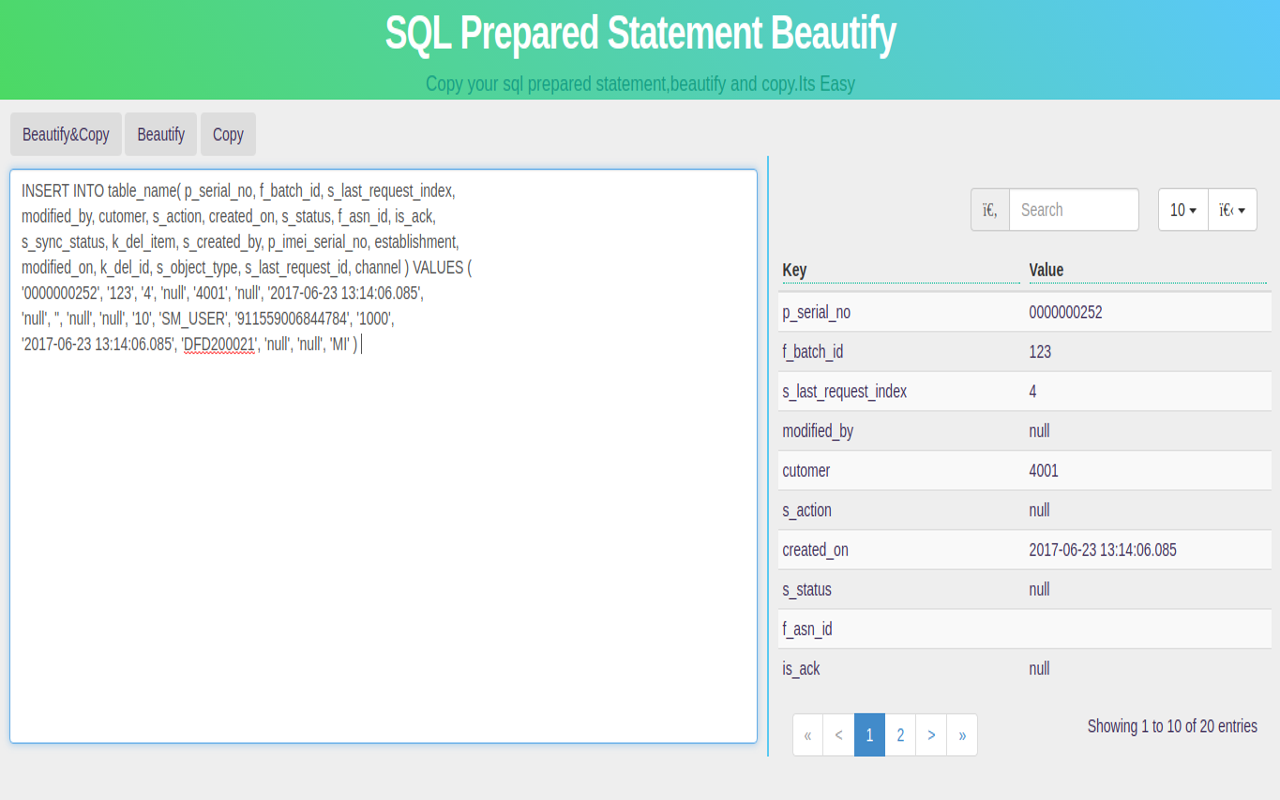Expand the dropdown next to the page-size selector
This screenshot has height=800, width=1280.
click(1232, 209)
